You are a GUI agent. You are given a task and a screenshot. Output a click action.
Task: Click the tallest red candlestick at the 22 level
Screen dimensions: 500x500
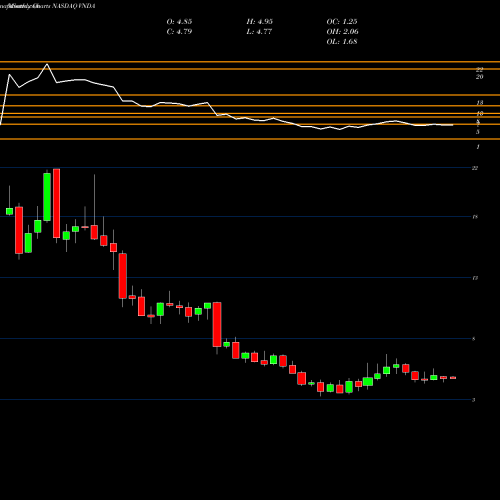(x=56, y=203)
